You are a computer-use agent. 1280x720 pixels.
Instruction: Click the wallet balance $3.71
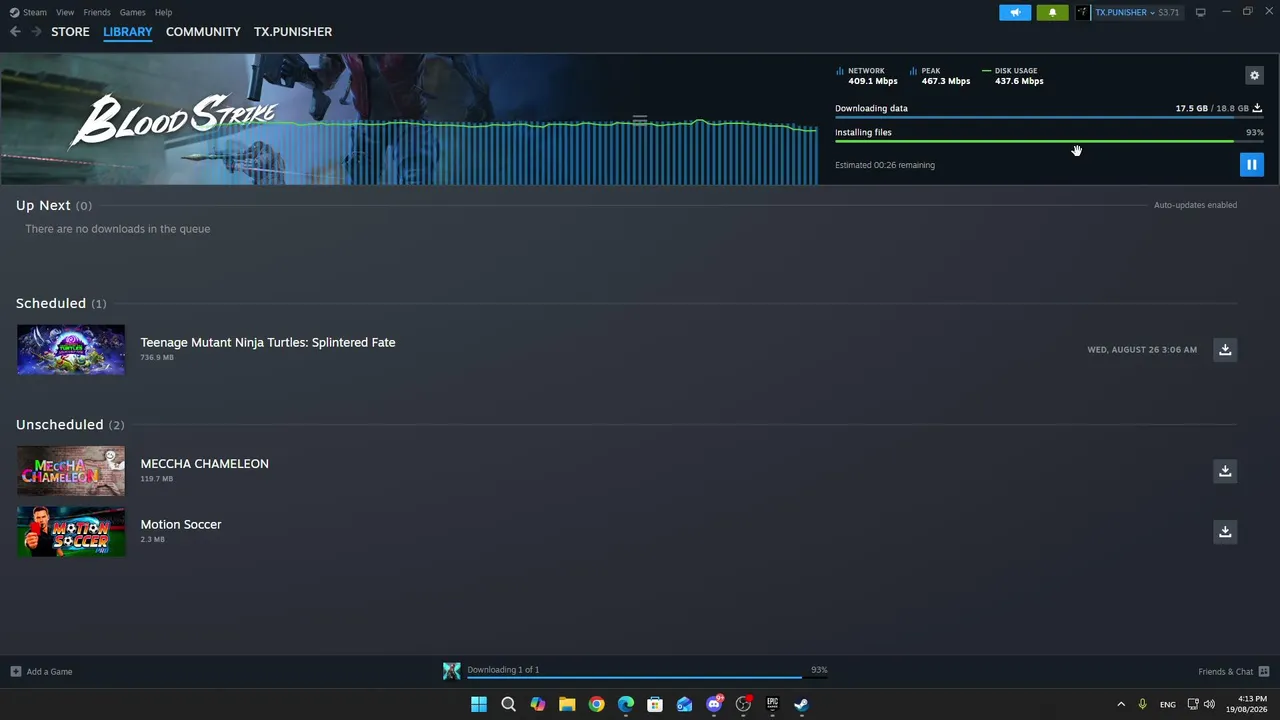coord(1168,13)
